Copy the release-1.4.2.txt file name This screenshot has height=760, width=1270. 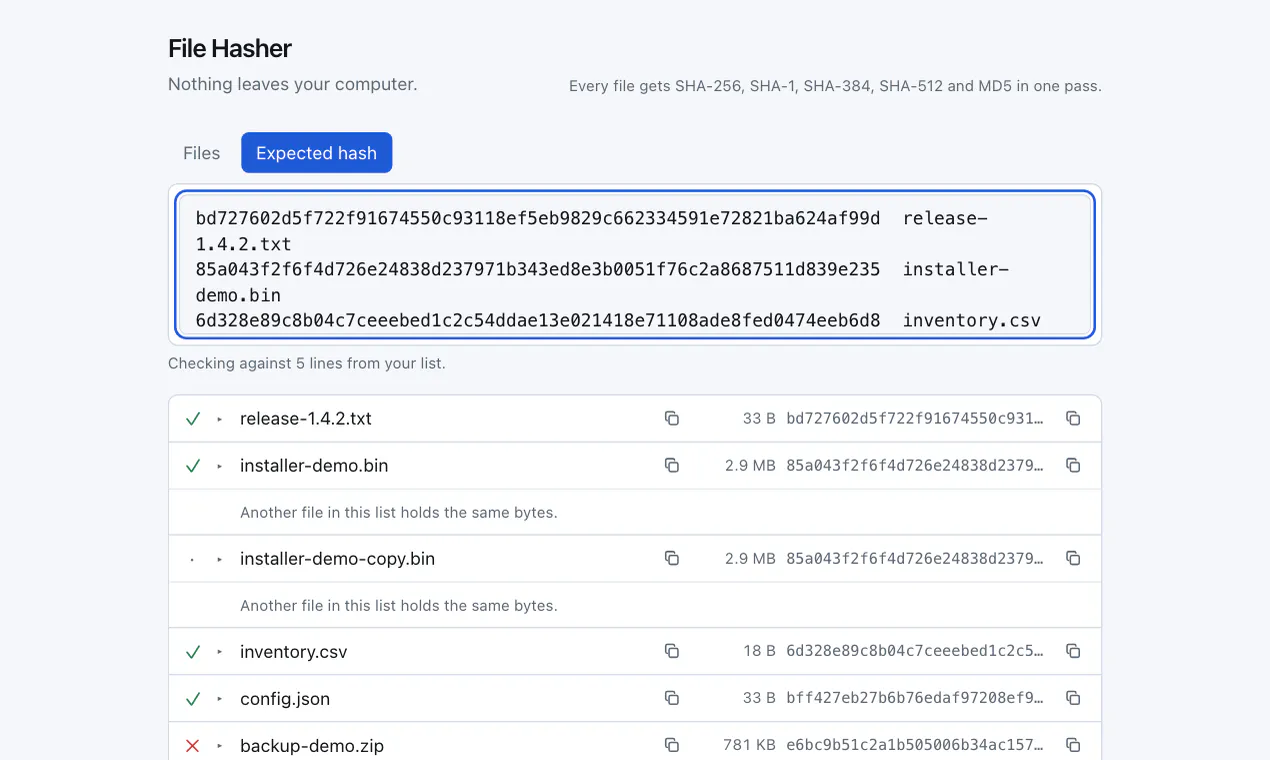672,418
